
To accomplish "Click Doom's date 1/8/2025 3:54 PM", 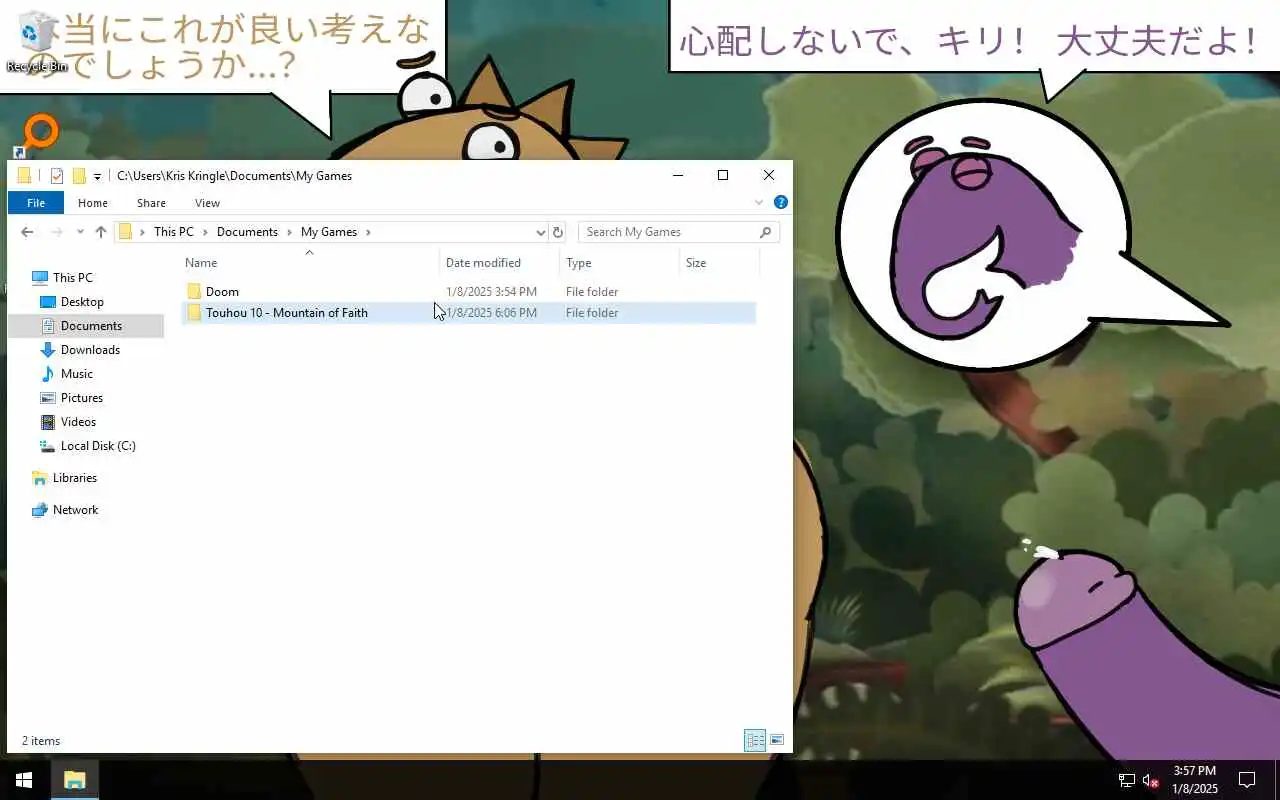I will pyautogui.click(x=491, y=292).
